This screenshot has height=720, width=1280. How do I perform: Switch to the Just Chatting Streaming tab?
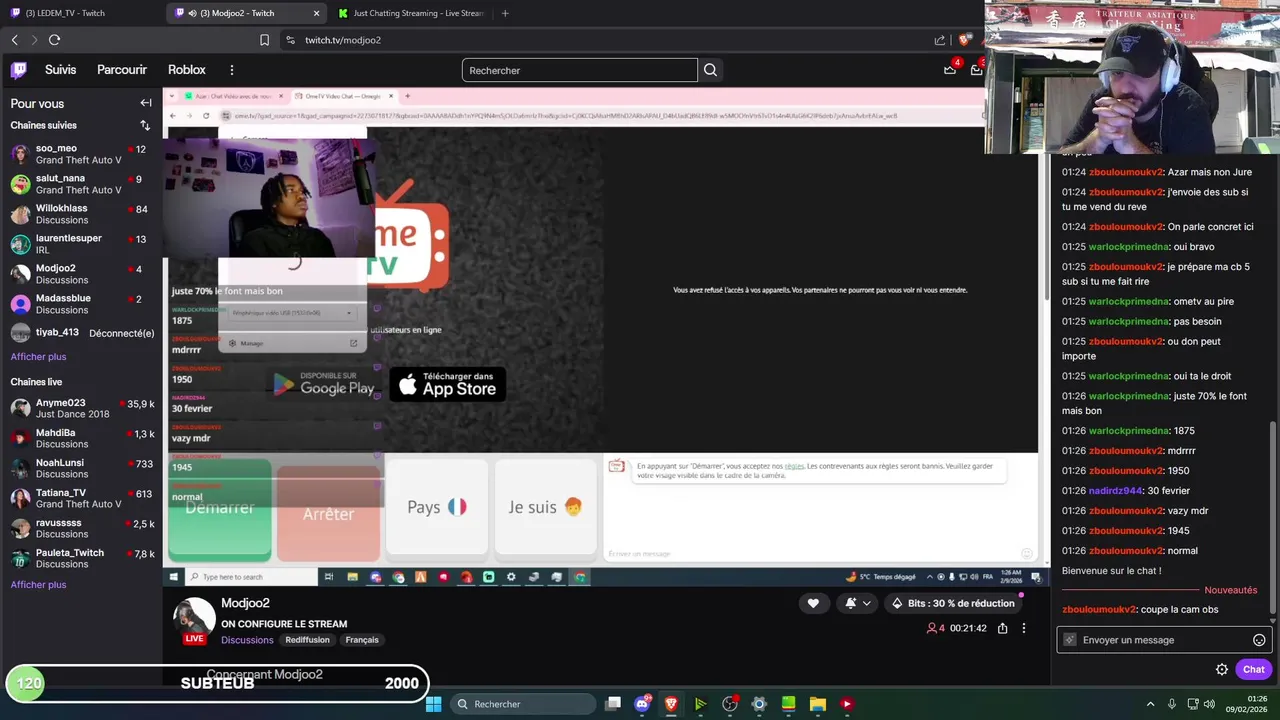(410, 13)
